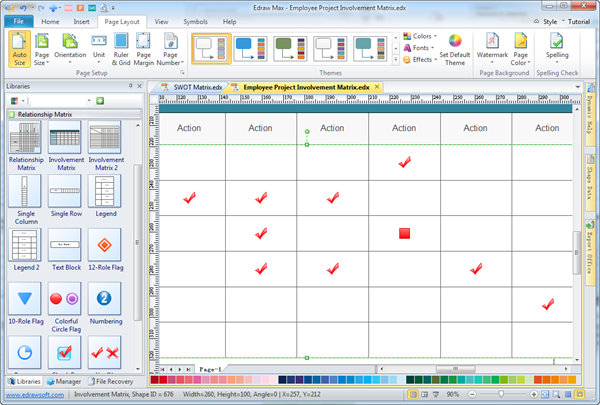The image size is (600, 405).
Task: Open the Export Office side panel
Action: (590, 252)
